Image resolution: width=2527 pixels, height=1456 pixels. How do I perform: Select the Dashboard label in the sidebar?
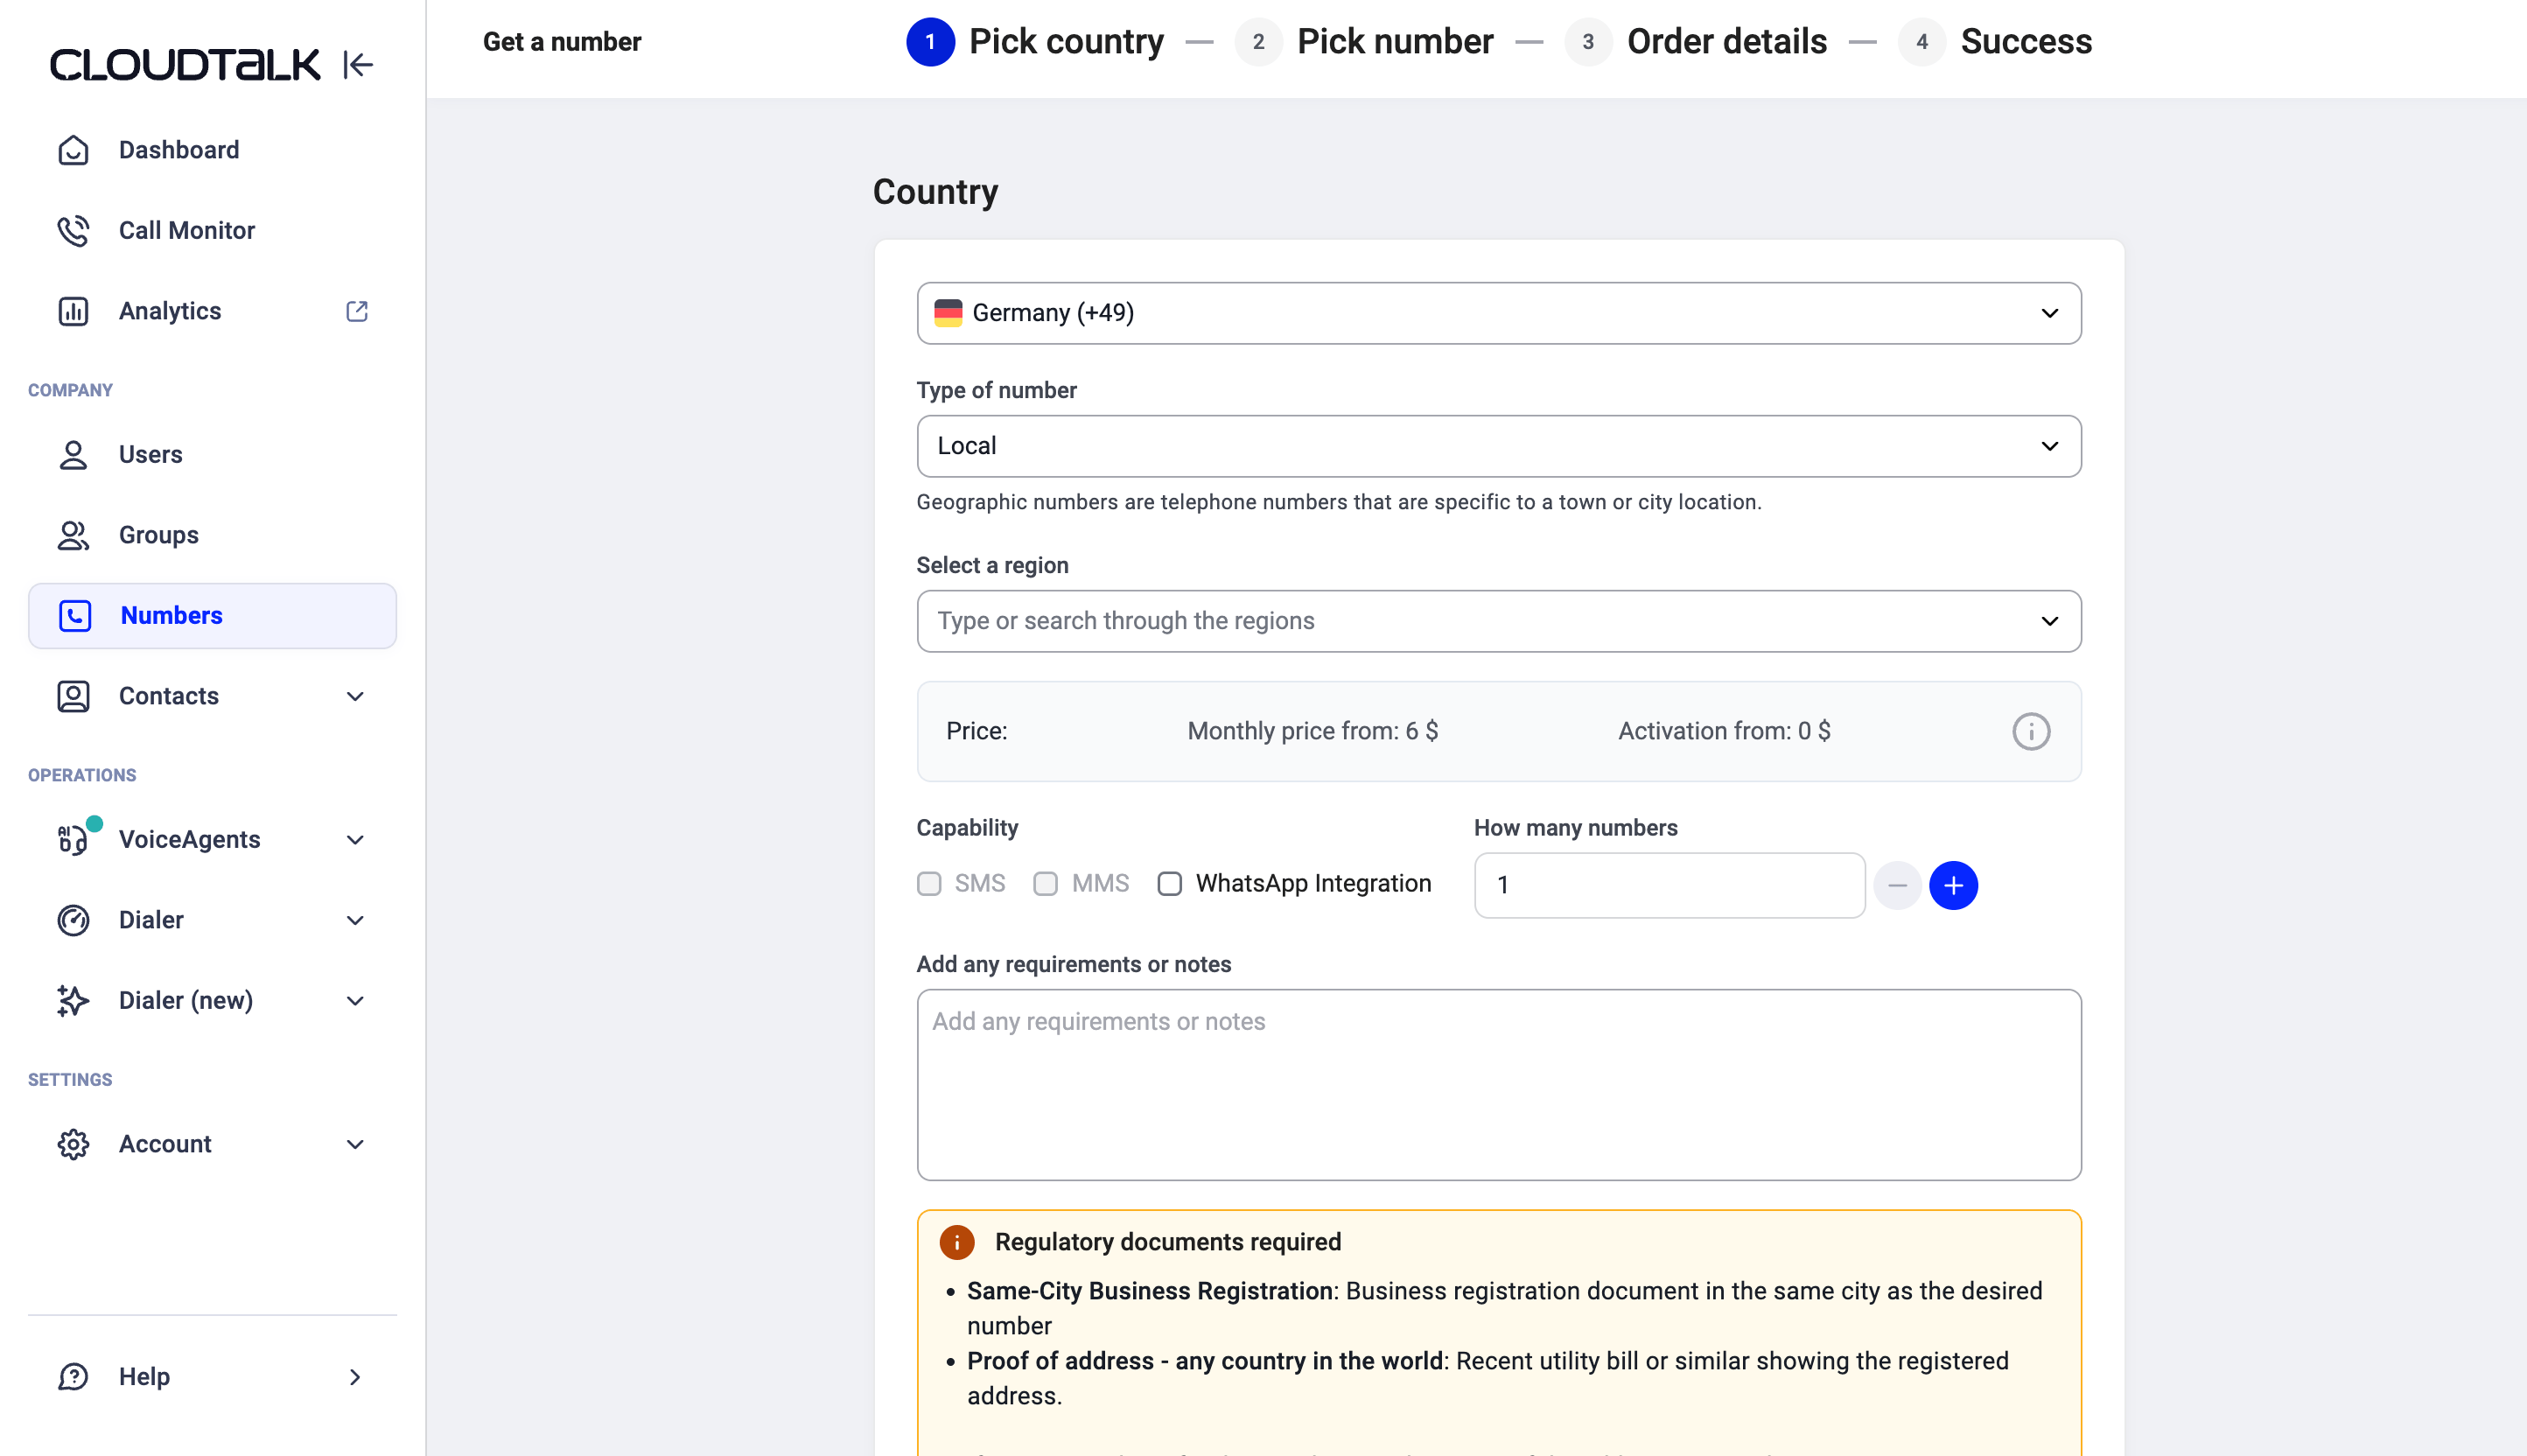coord(179,150)
